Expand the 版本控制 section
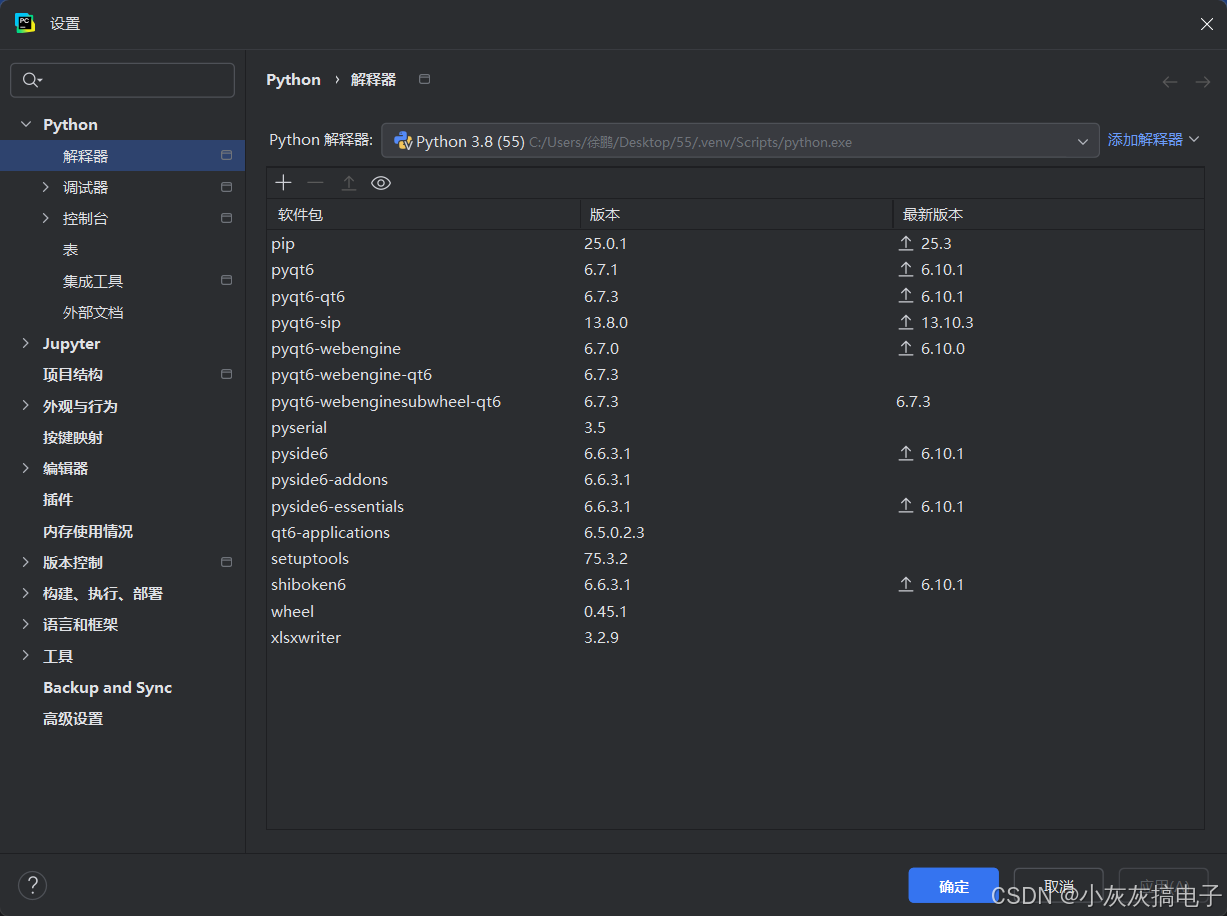The width and height of the screenshot is (1227, 916). [x=26, y=562]
